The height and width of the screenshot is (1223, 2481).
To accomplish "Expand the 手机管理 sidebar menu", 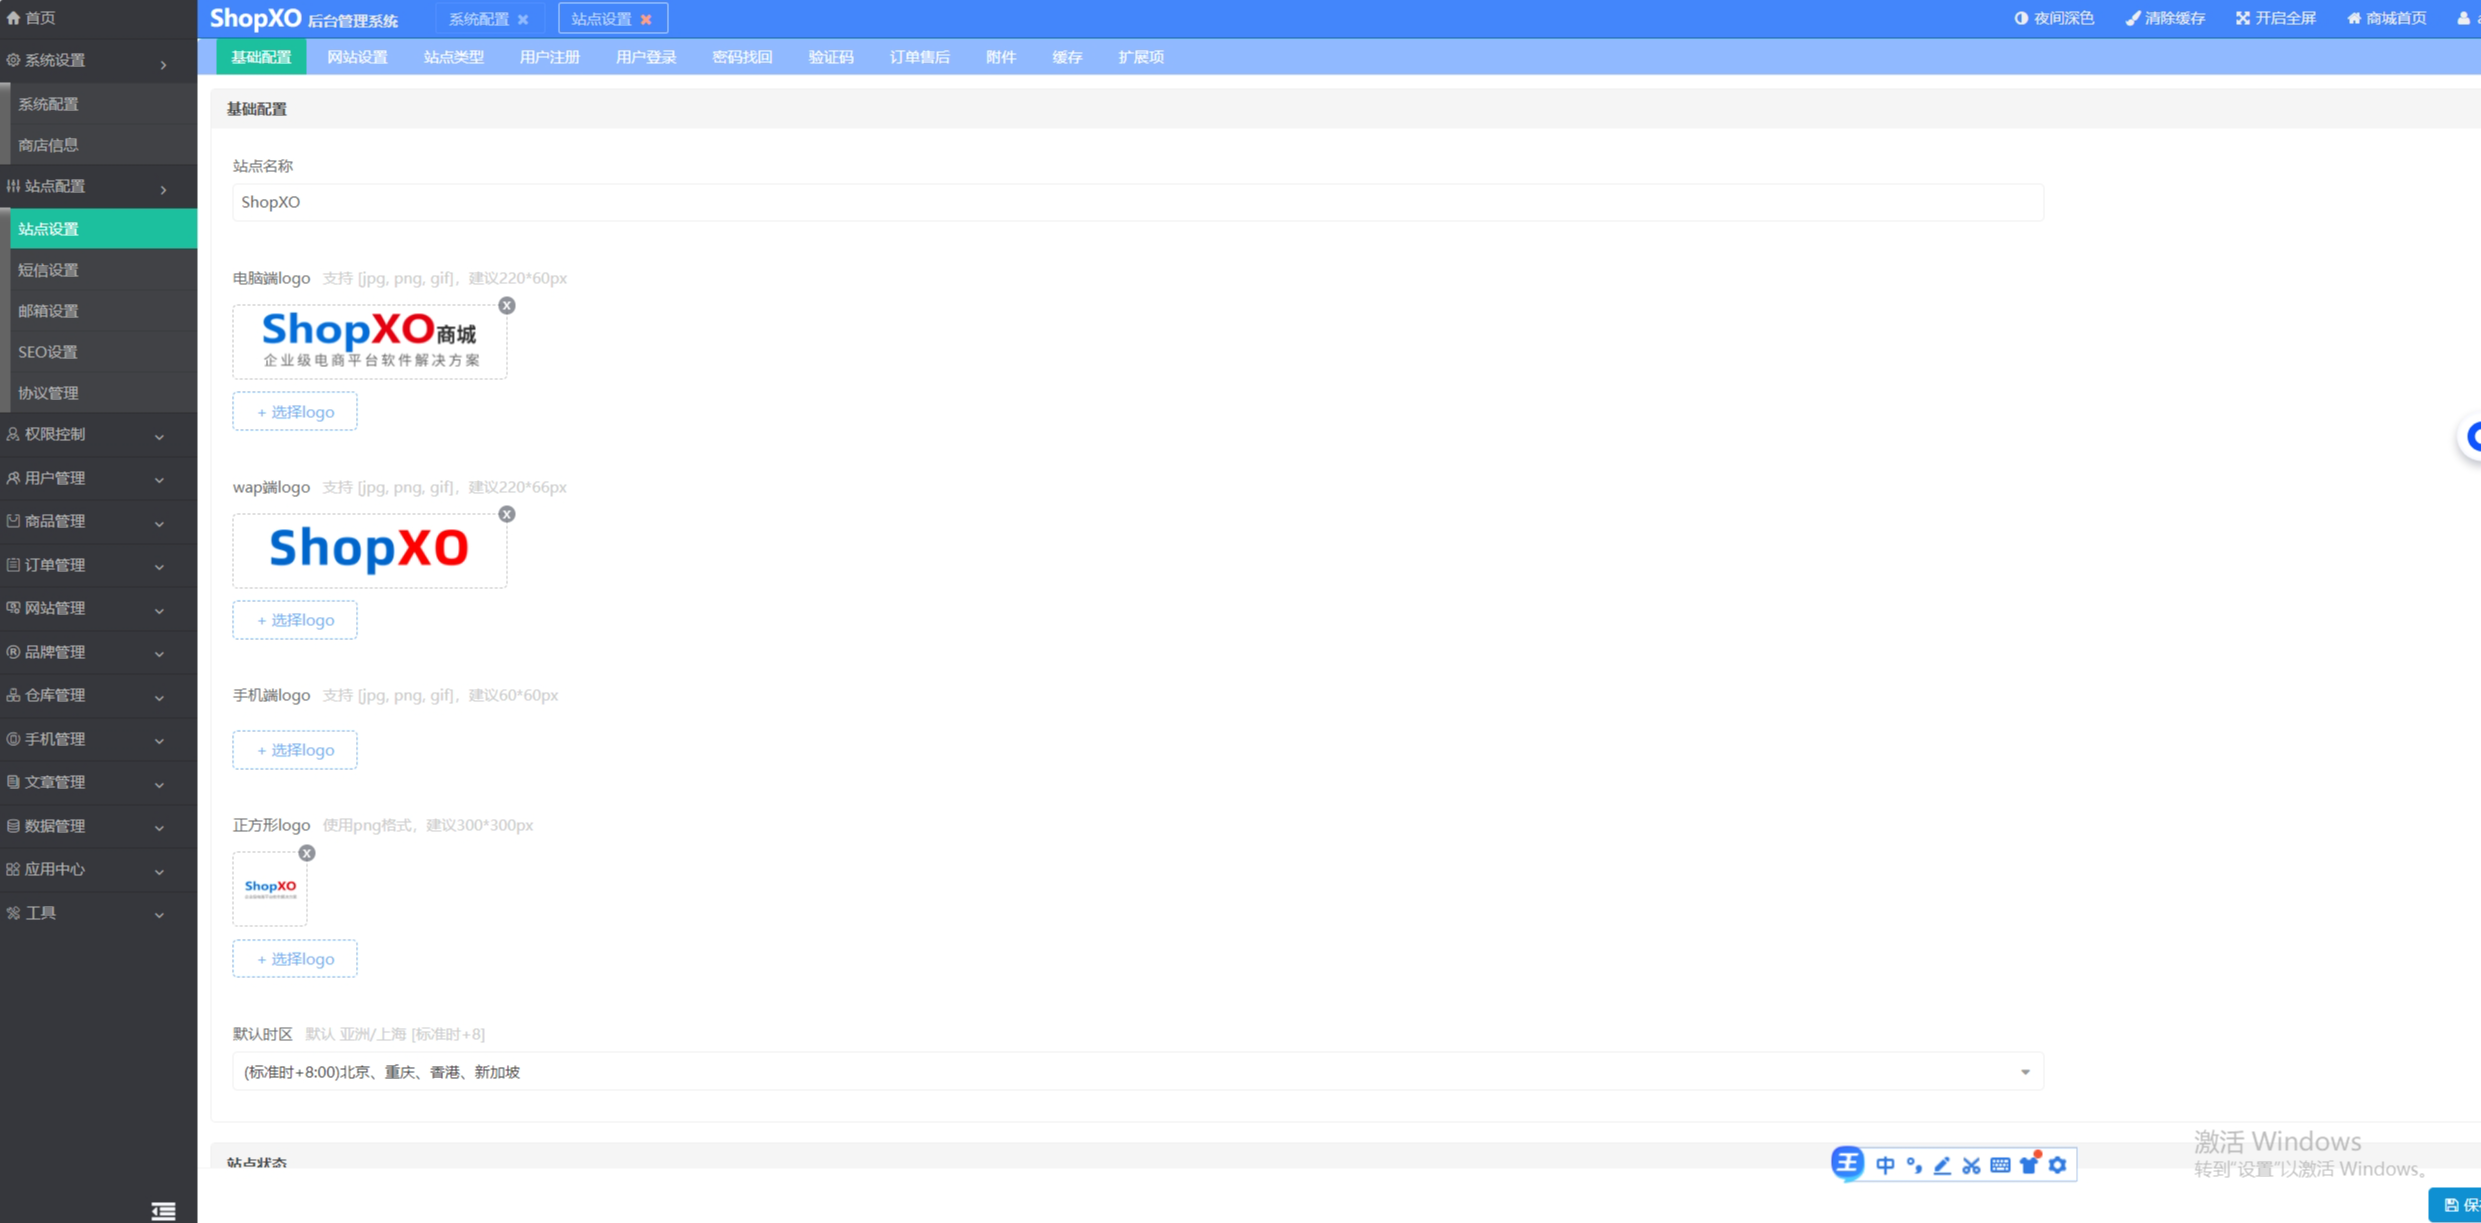I will coord(98,739).
